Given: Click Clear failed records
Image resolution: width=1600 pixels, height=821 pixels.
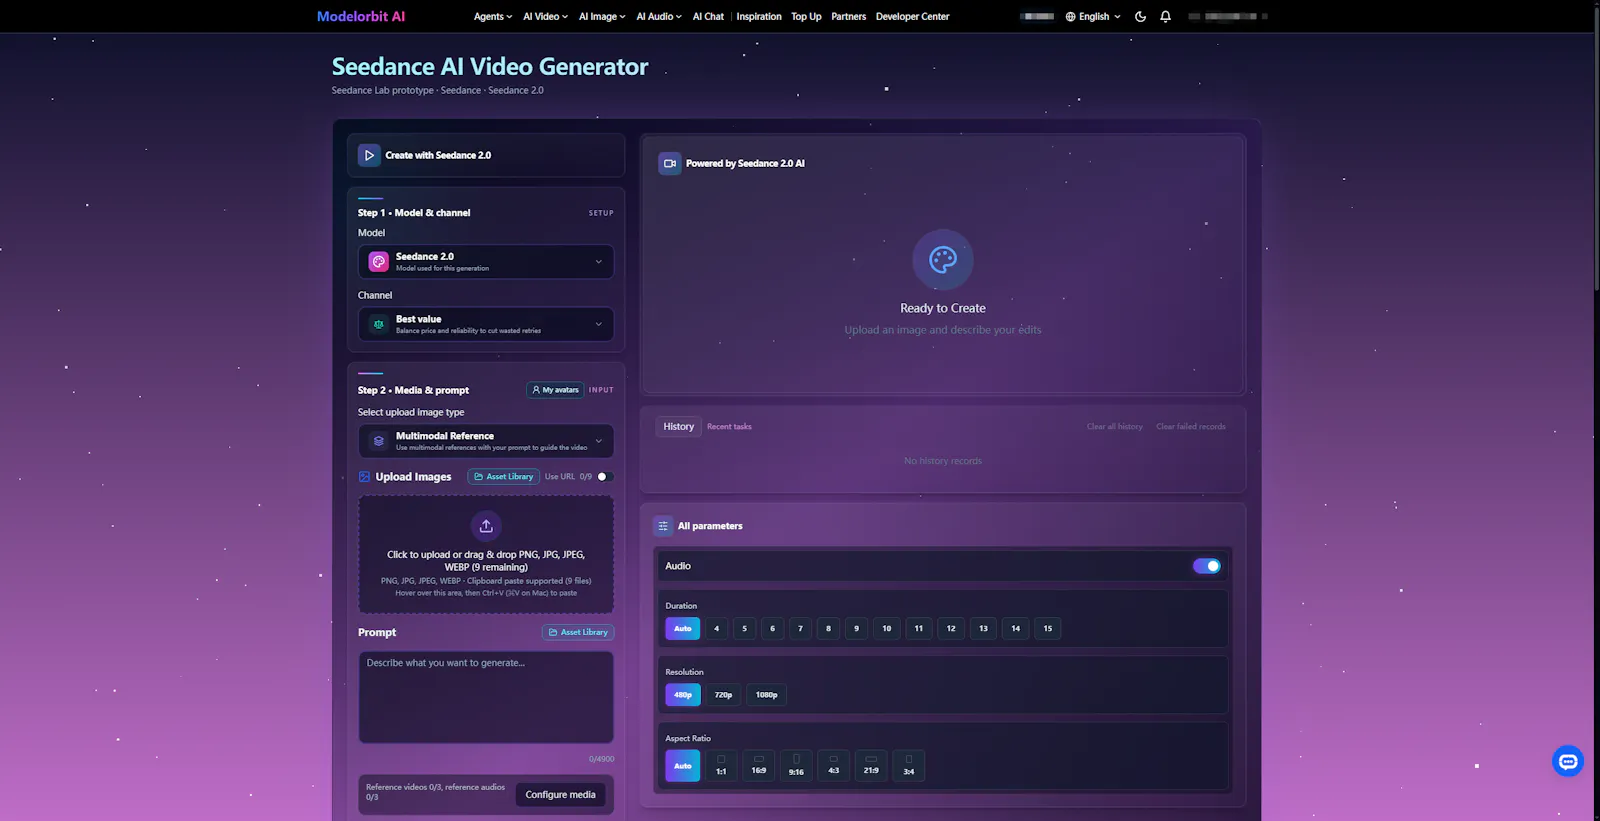Looking at the screenshot, I should point(1191,427).
